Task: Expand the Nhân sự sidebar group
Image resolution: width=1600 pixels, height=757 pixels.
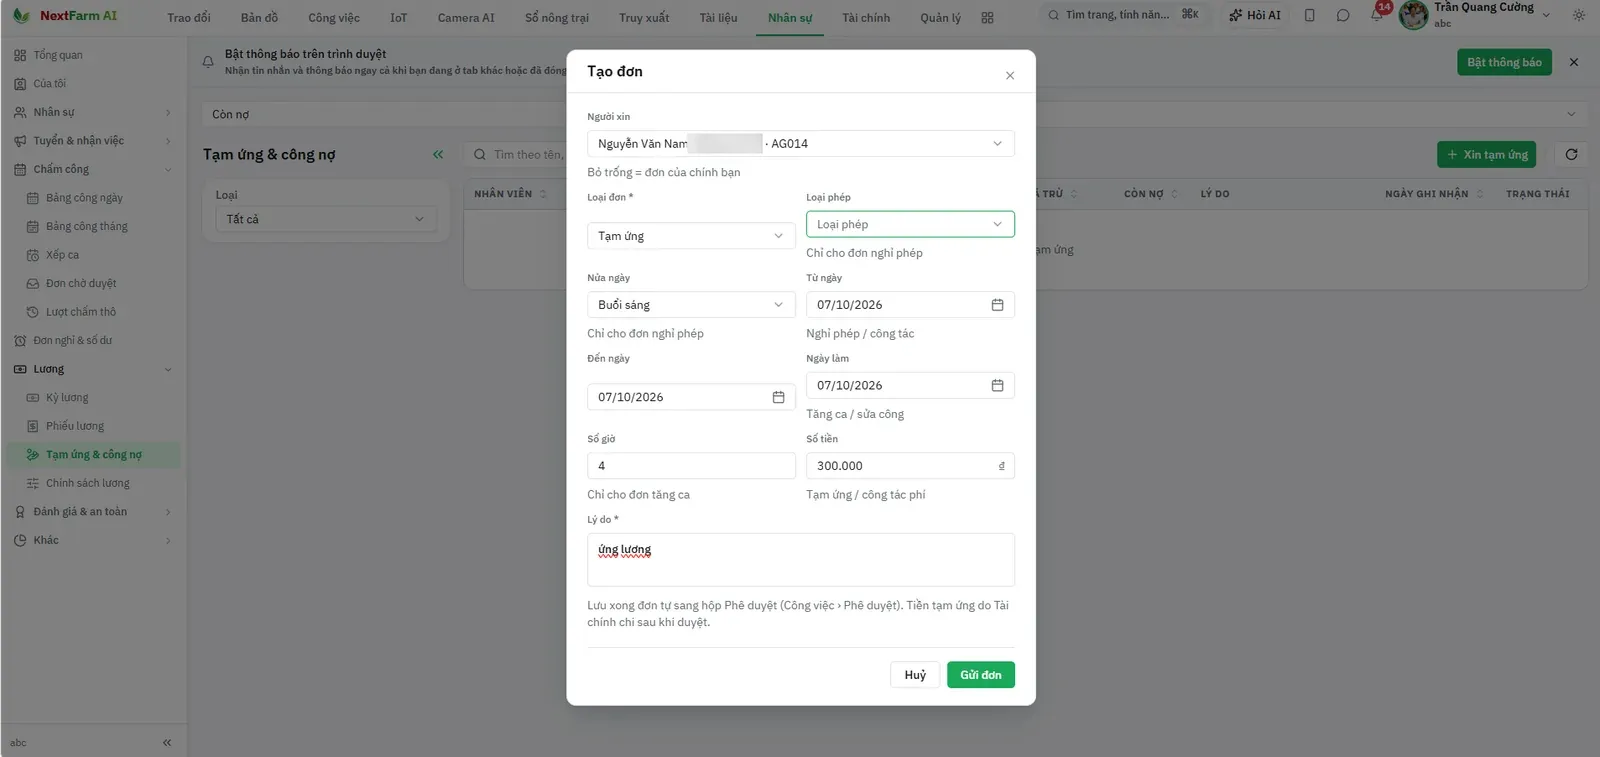Action: pyautogui.click(x=93, y=112)
